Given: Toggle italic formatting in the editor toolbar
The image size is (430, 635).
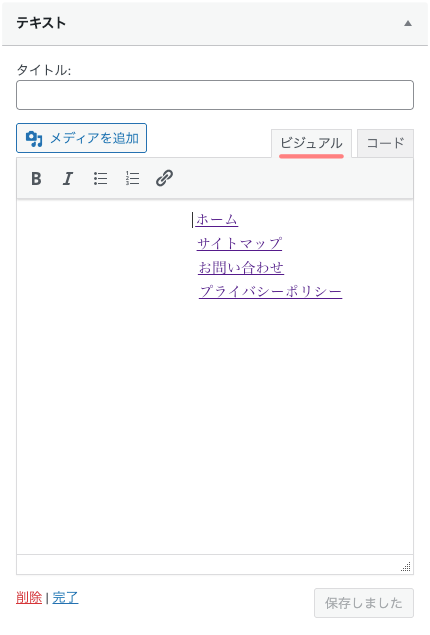Looking at the screenshot, I should tap(68, 179).
